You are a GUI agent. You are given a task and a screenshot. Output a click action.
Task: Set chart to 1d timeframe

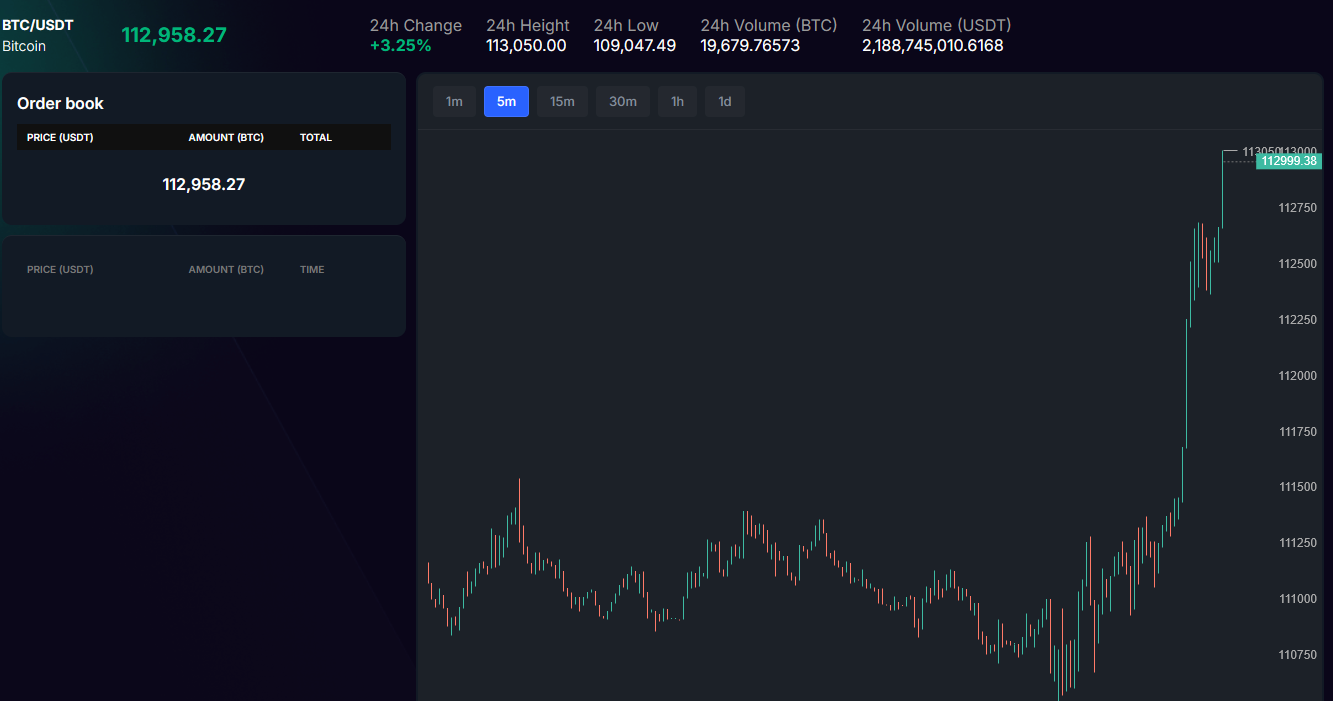pyautogui.click(x=724, y=101)
